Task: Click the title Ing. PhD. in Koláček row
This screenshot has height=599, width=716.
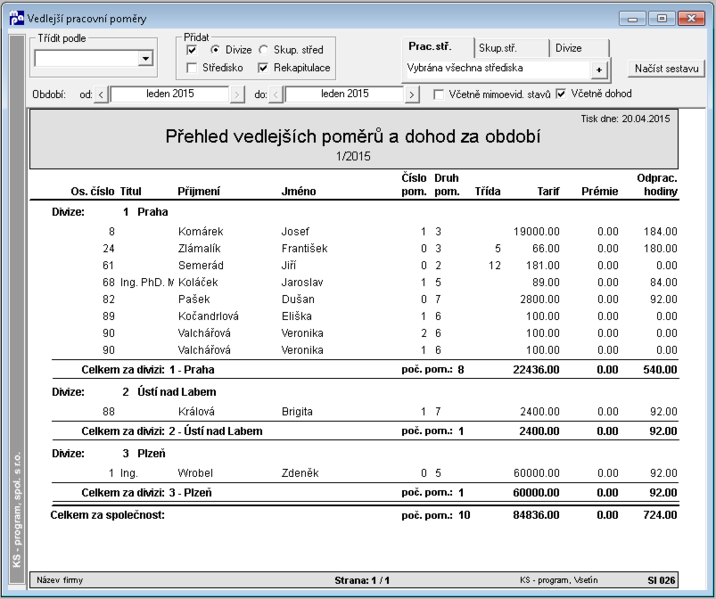Action: tap(147, 282)
